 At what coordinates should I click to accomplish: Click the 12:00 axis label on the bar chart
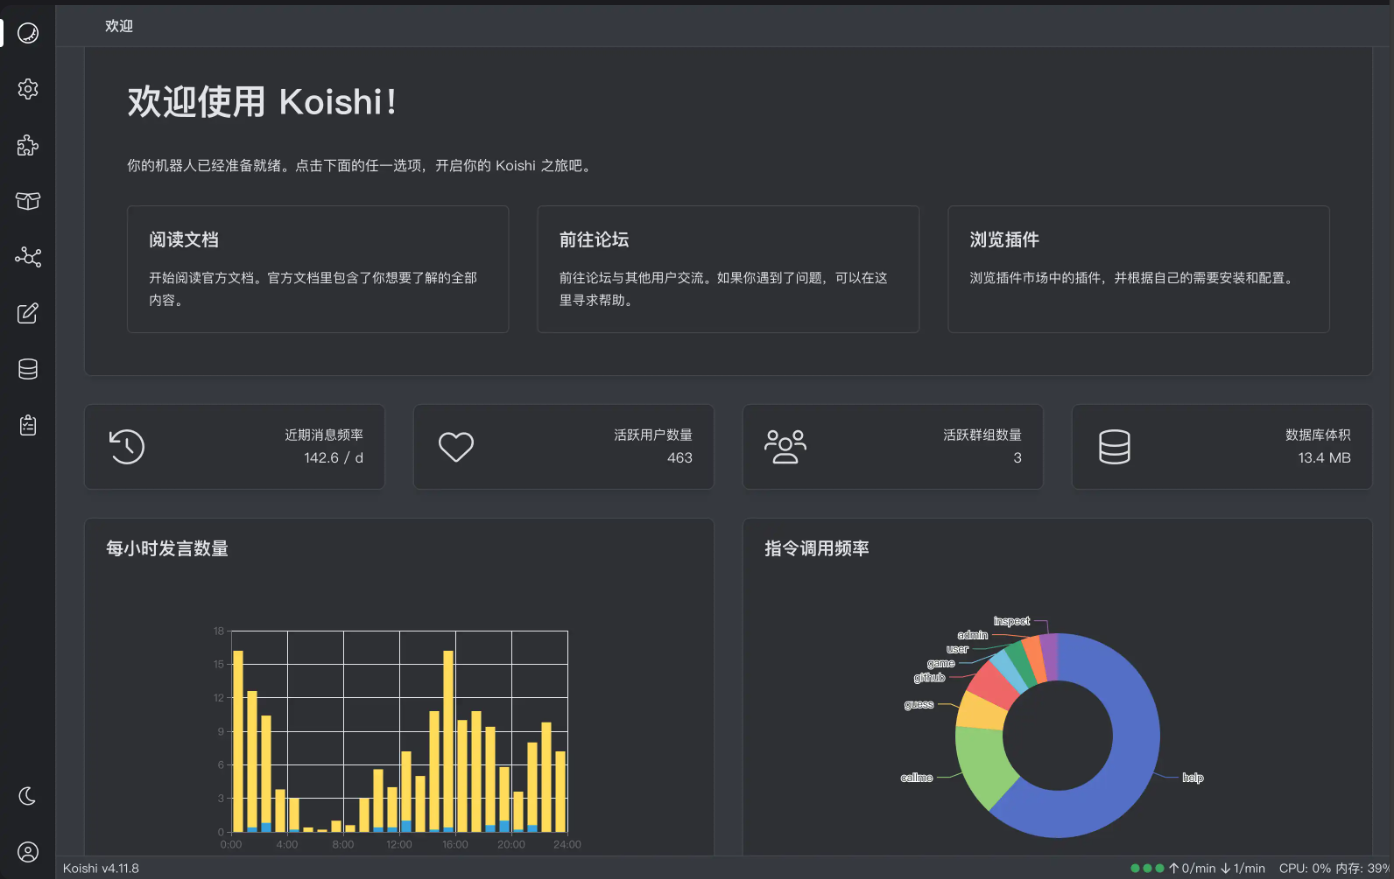coord(399,844)
